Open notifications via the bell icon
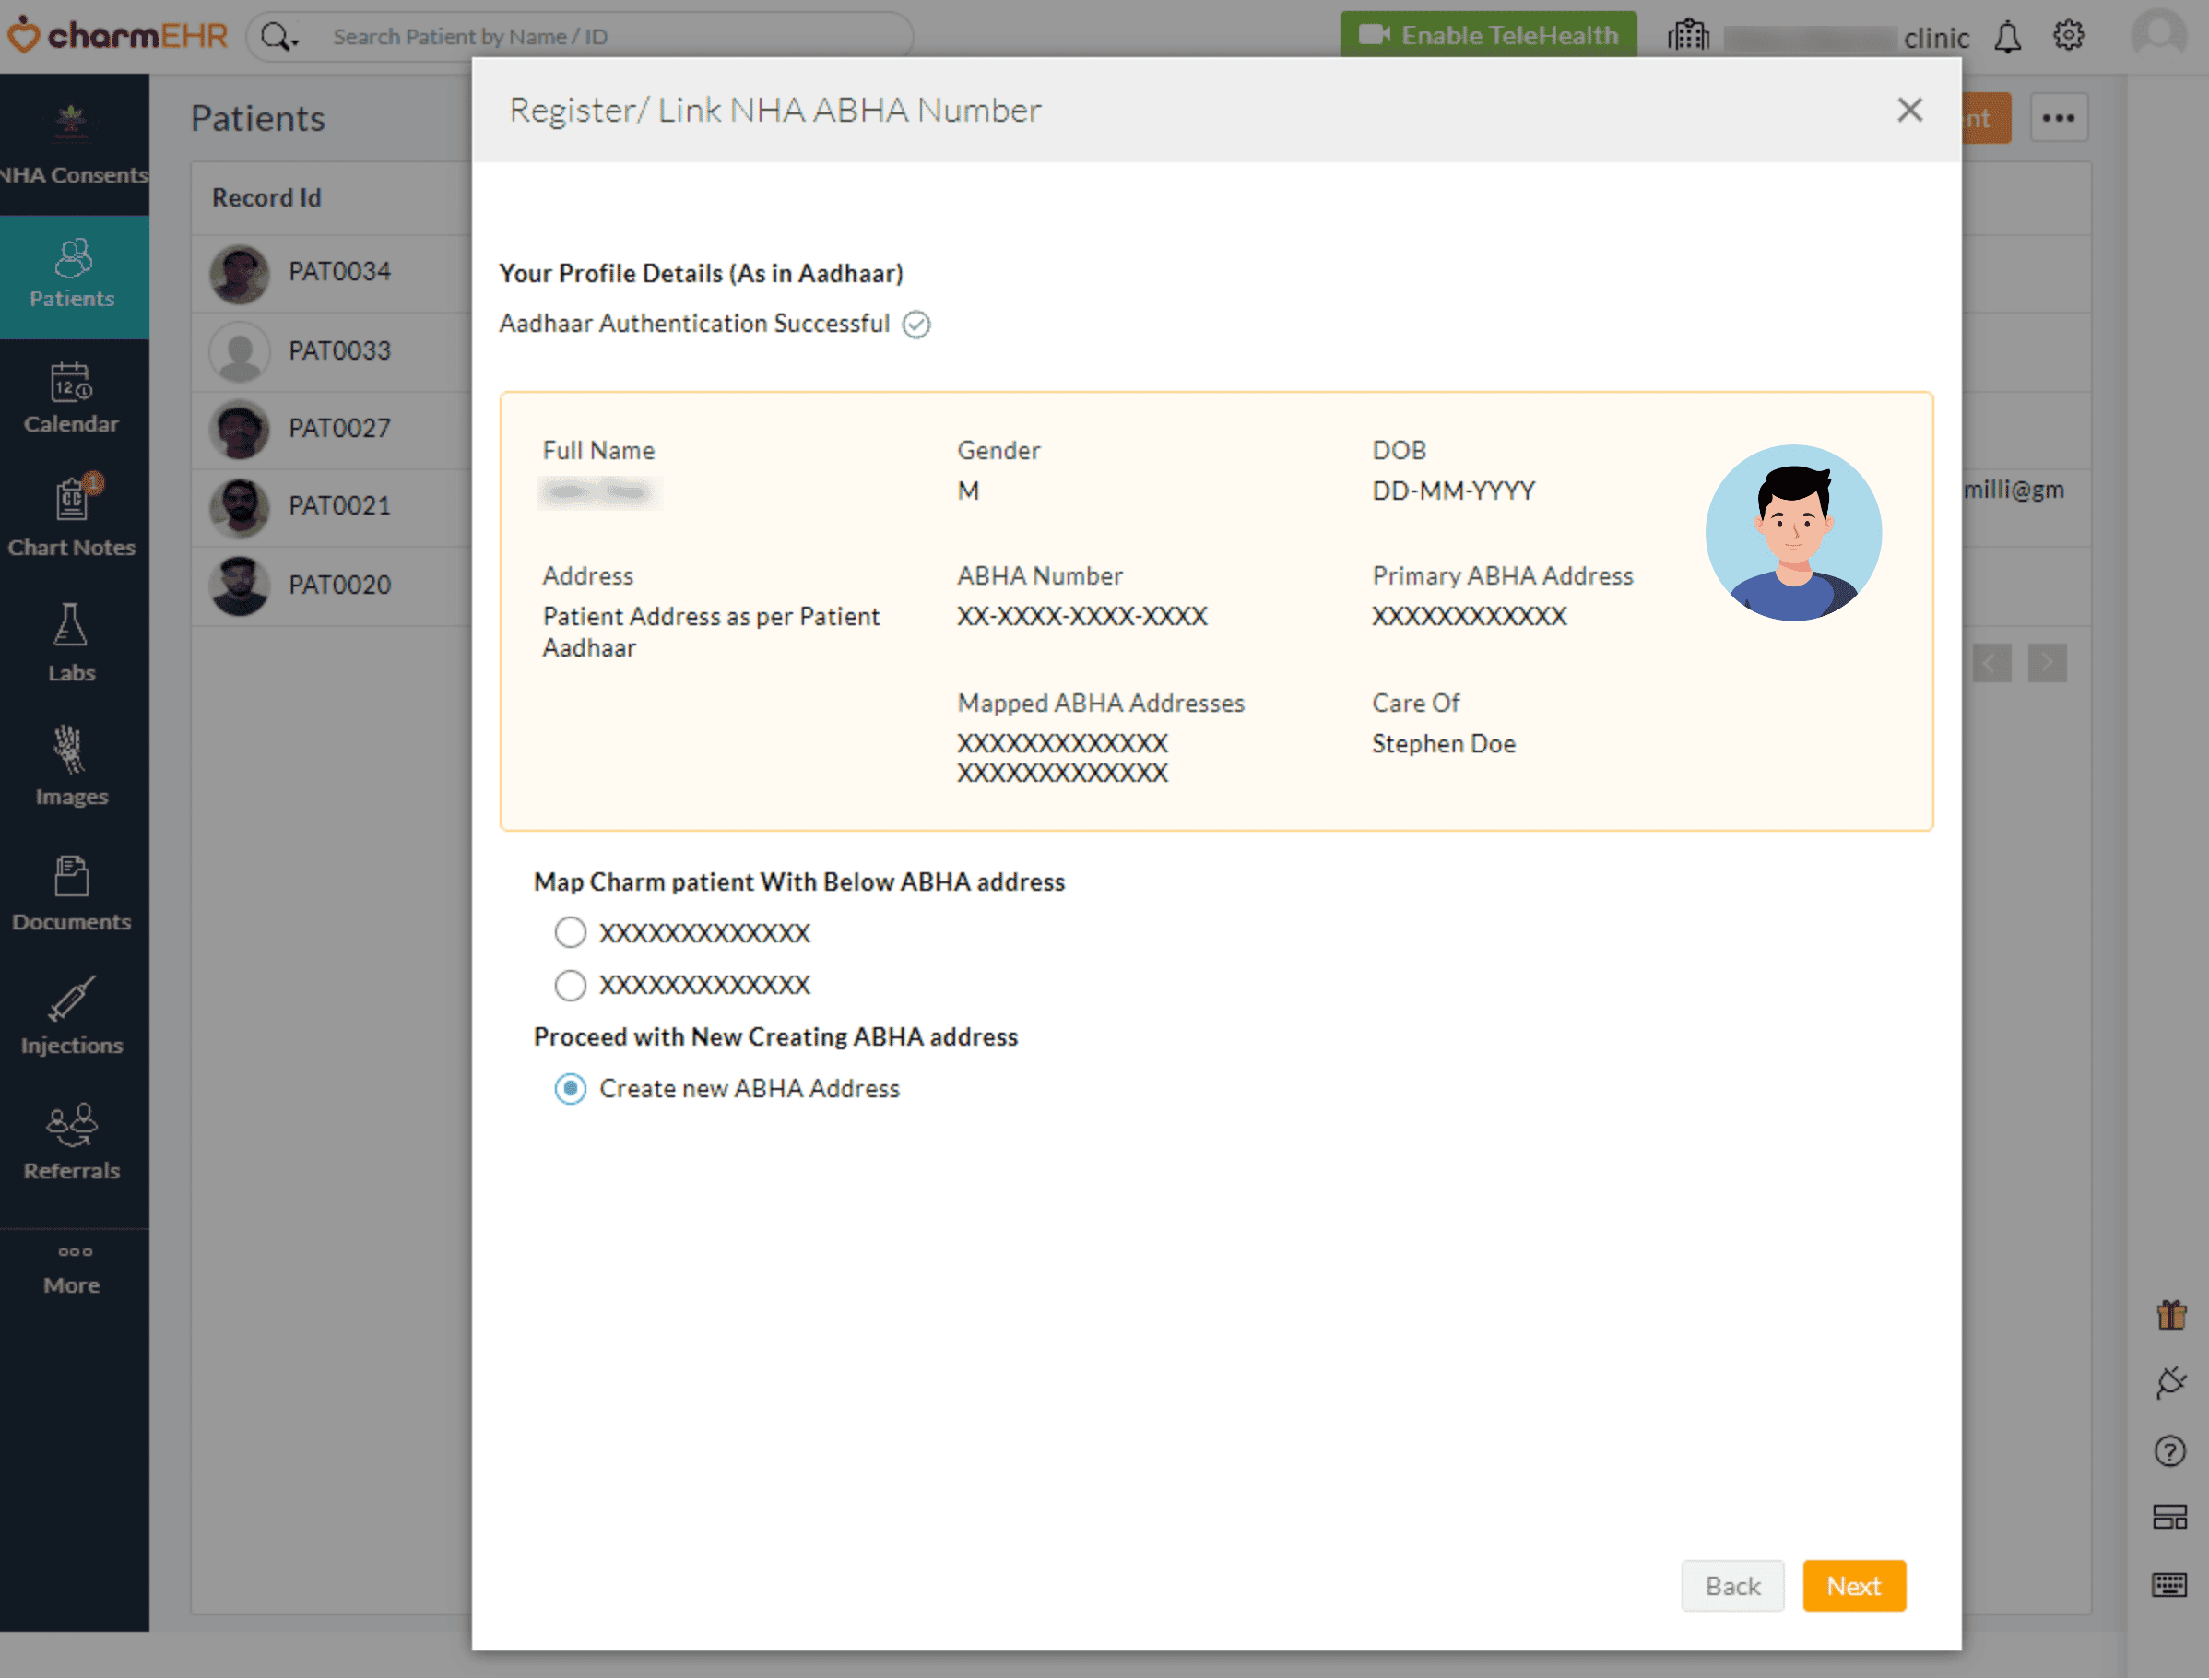The width and height of the screenshot is (2209, 1680). [x=2008, y=36]
